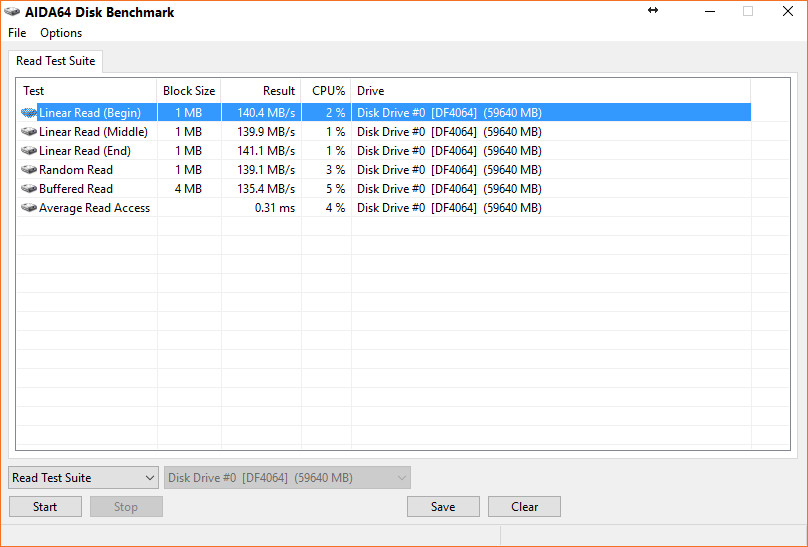
Task: Click the disk icon beside Linear Read (End)
Action: click(29, 150)
